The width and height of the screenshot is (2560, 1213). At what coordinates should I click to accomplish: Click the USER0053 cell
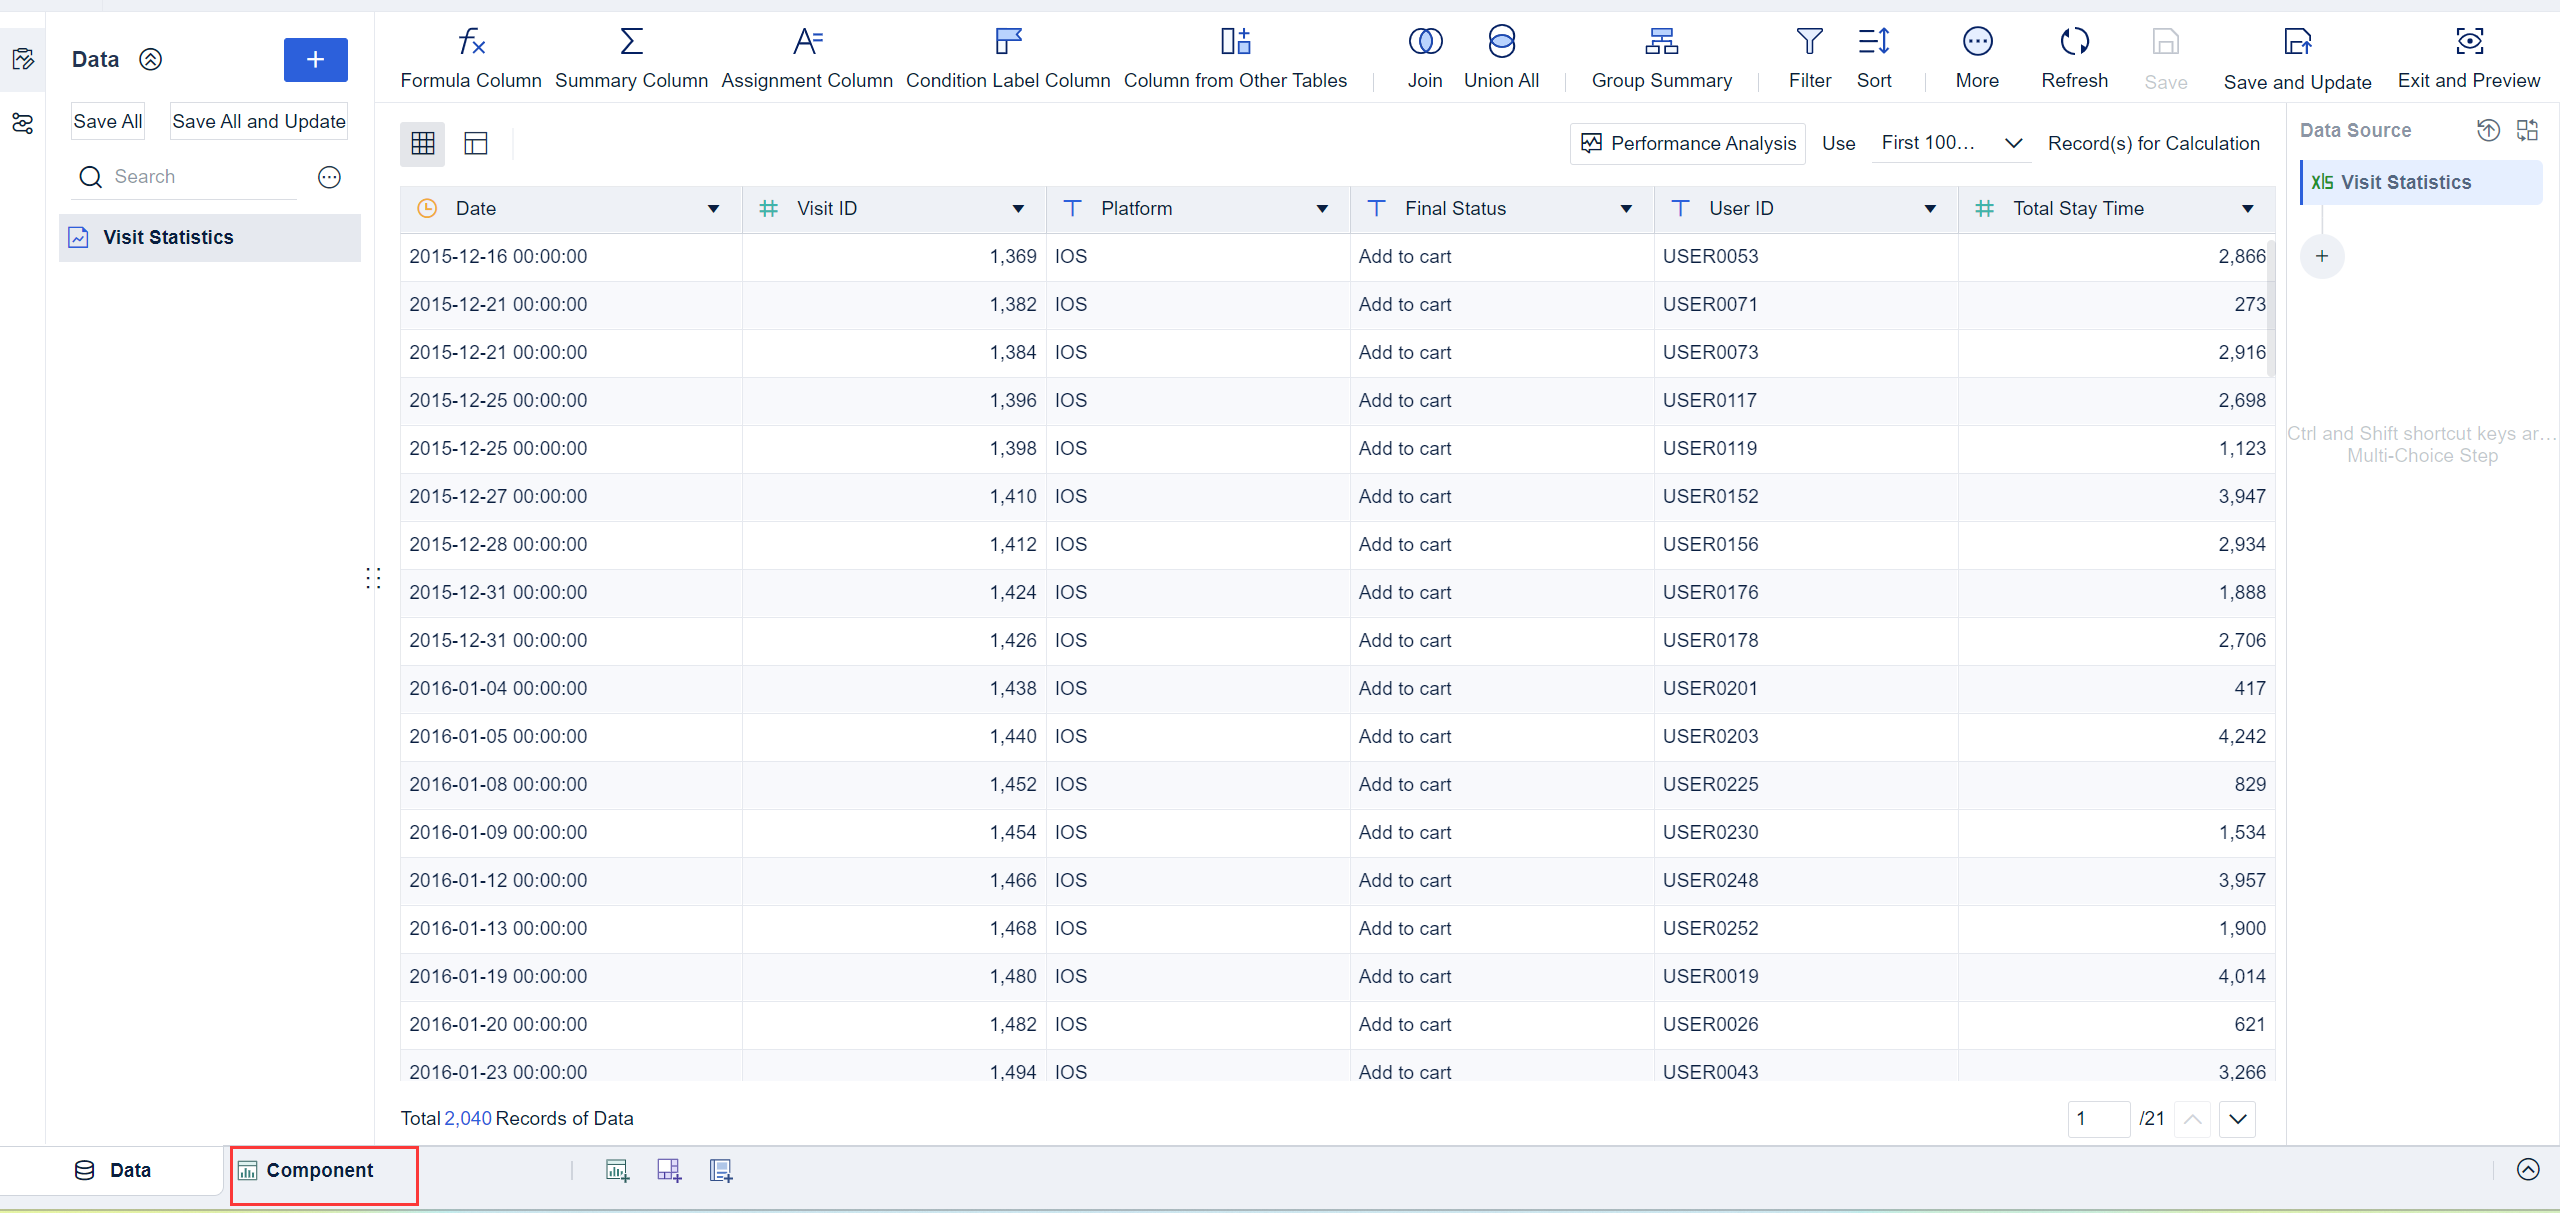1805,257
